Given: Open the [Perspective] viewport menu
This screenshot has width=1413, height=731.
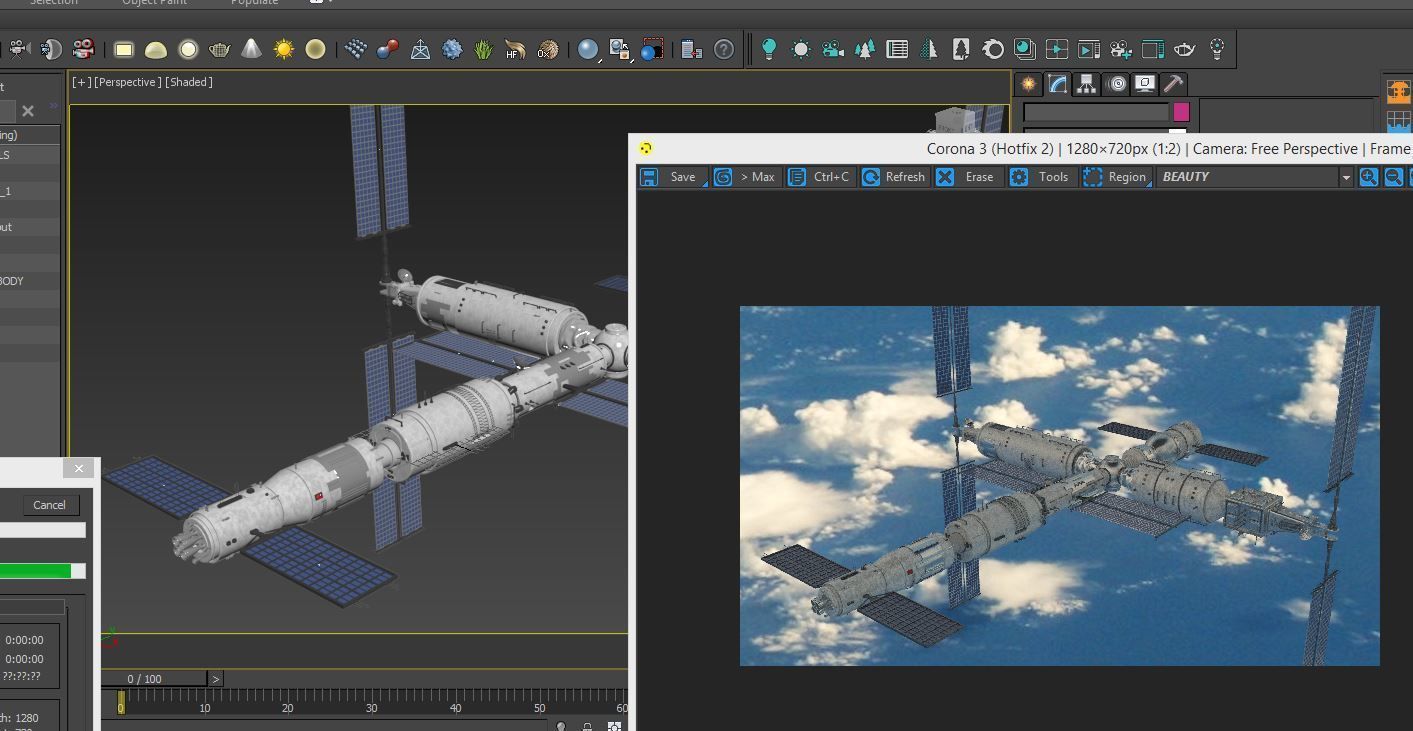Looking at the screenshot, I should coord(127,82).
